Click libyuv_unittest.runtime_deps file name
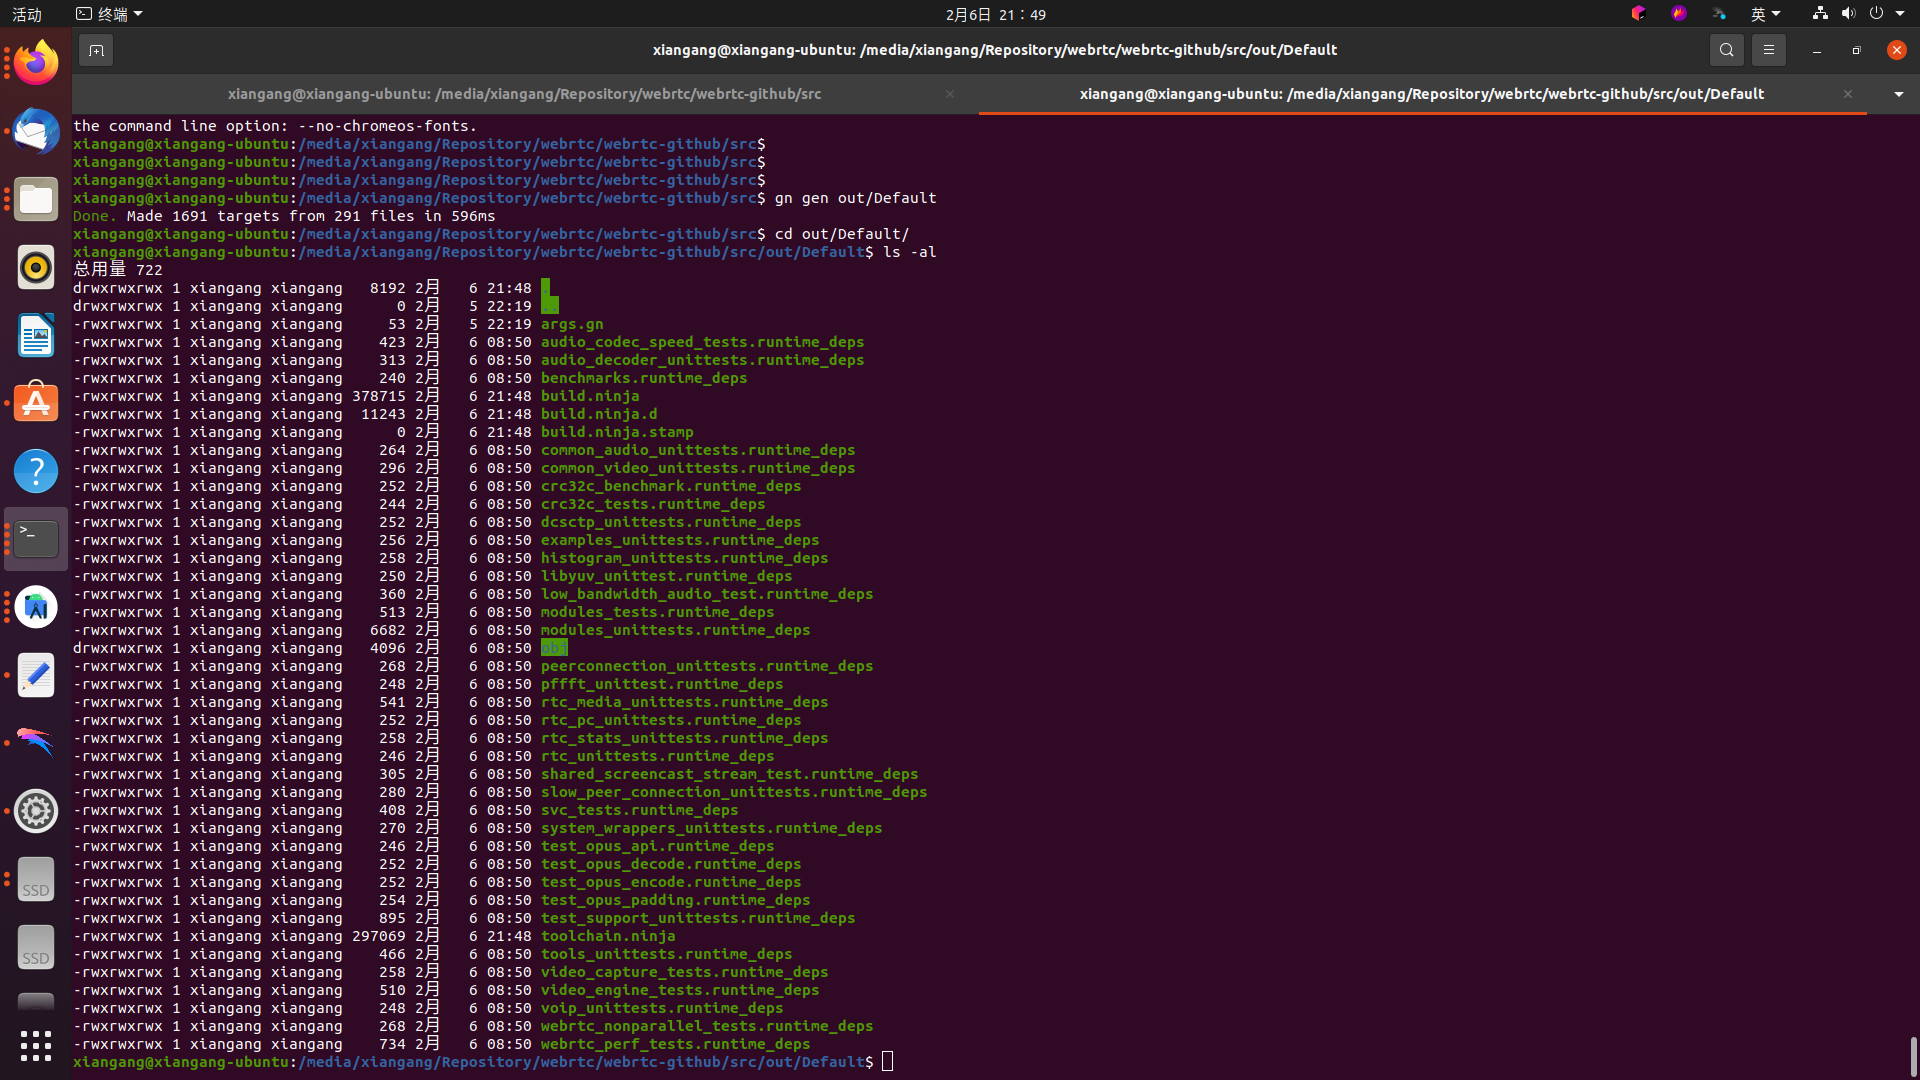 [667, 576]
